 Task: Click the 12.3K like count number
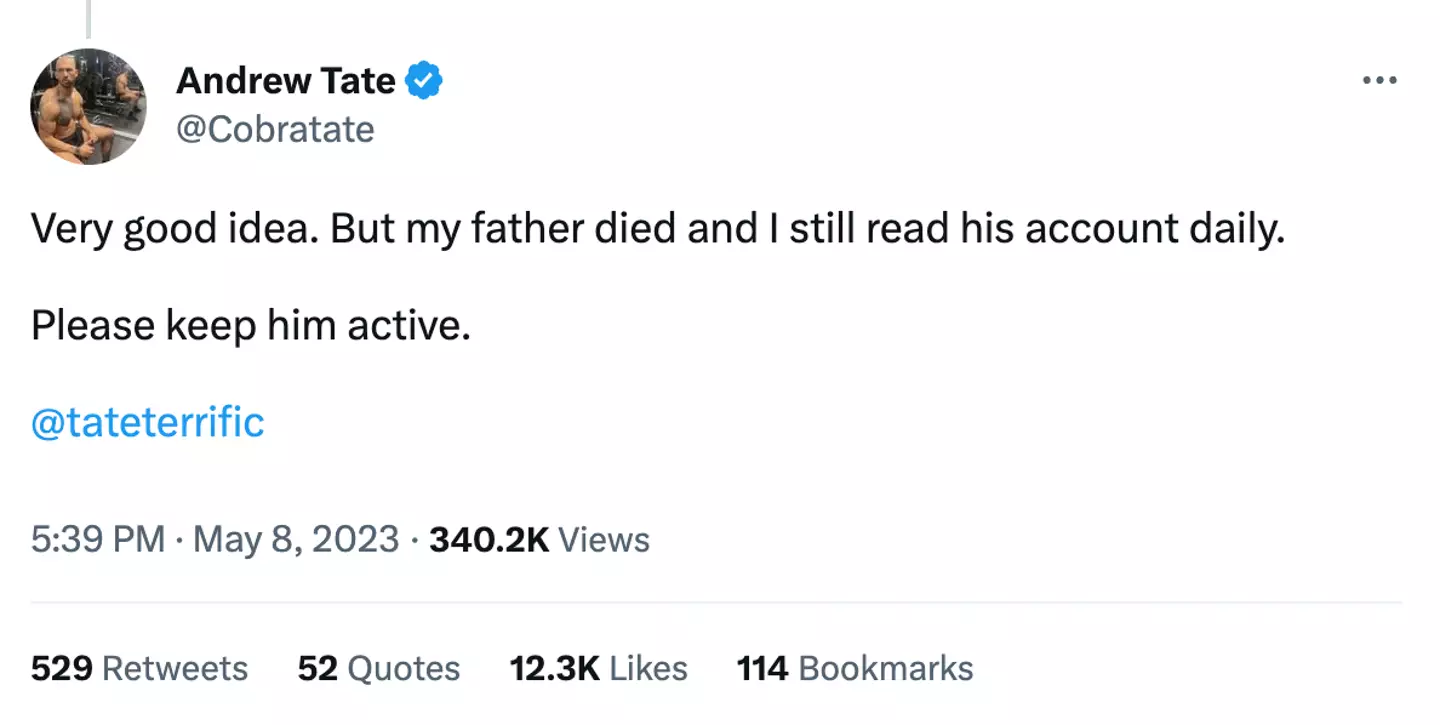click(553, 668)
